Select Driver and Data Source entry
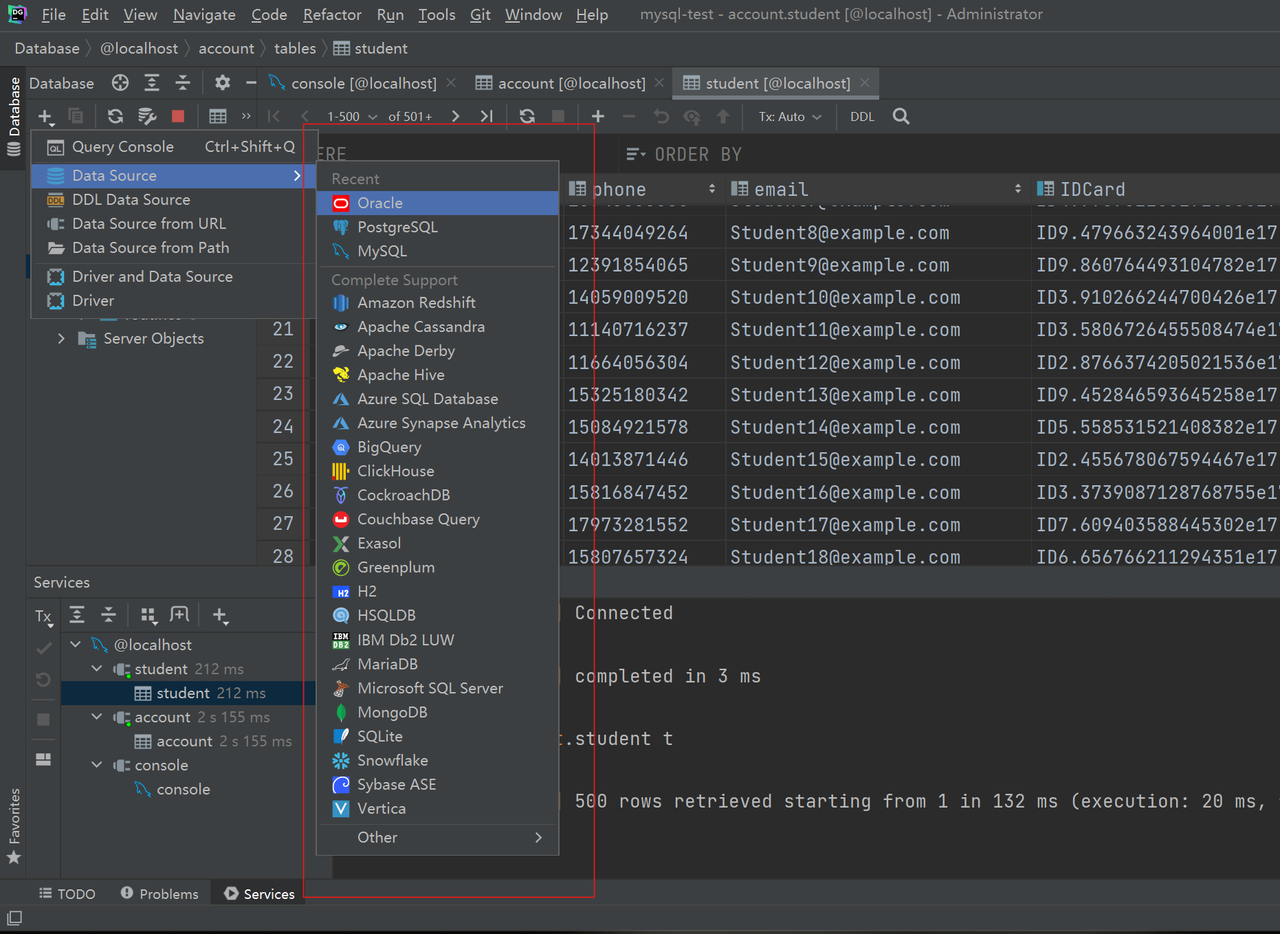The image size is (1280, 934). [174, 276]
